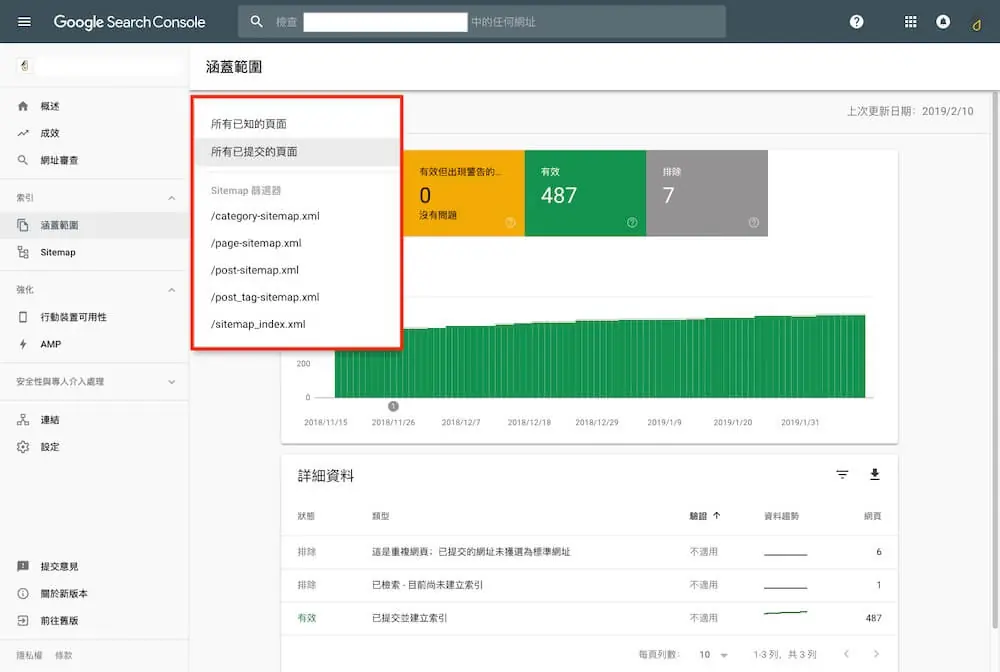
Task: Open 連結 links network icon
Action: coord(23,420)
